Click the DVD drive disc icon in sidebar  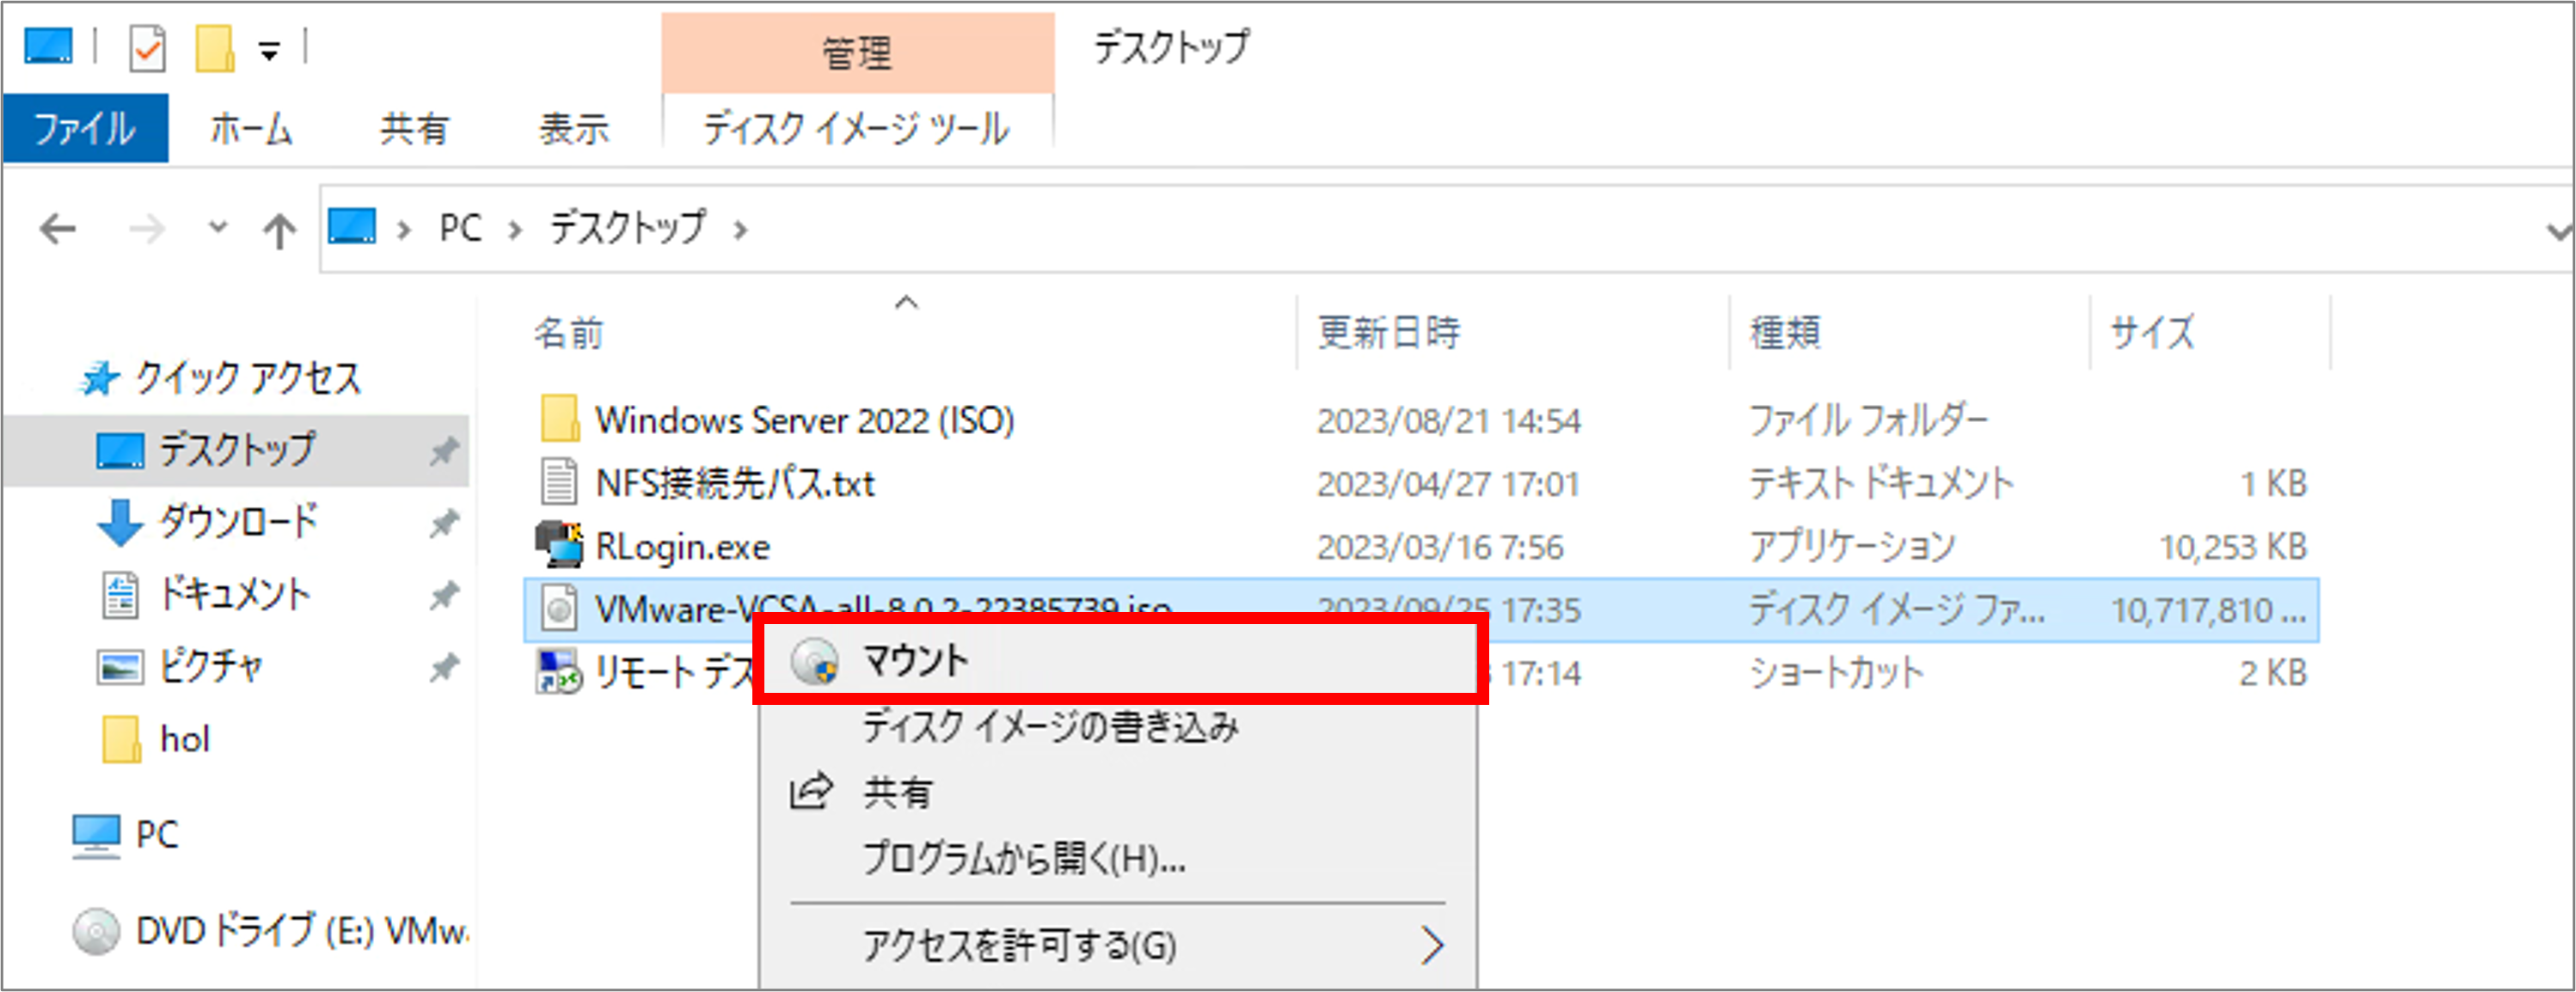96,931
